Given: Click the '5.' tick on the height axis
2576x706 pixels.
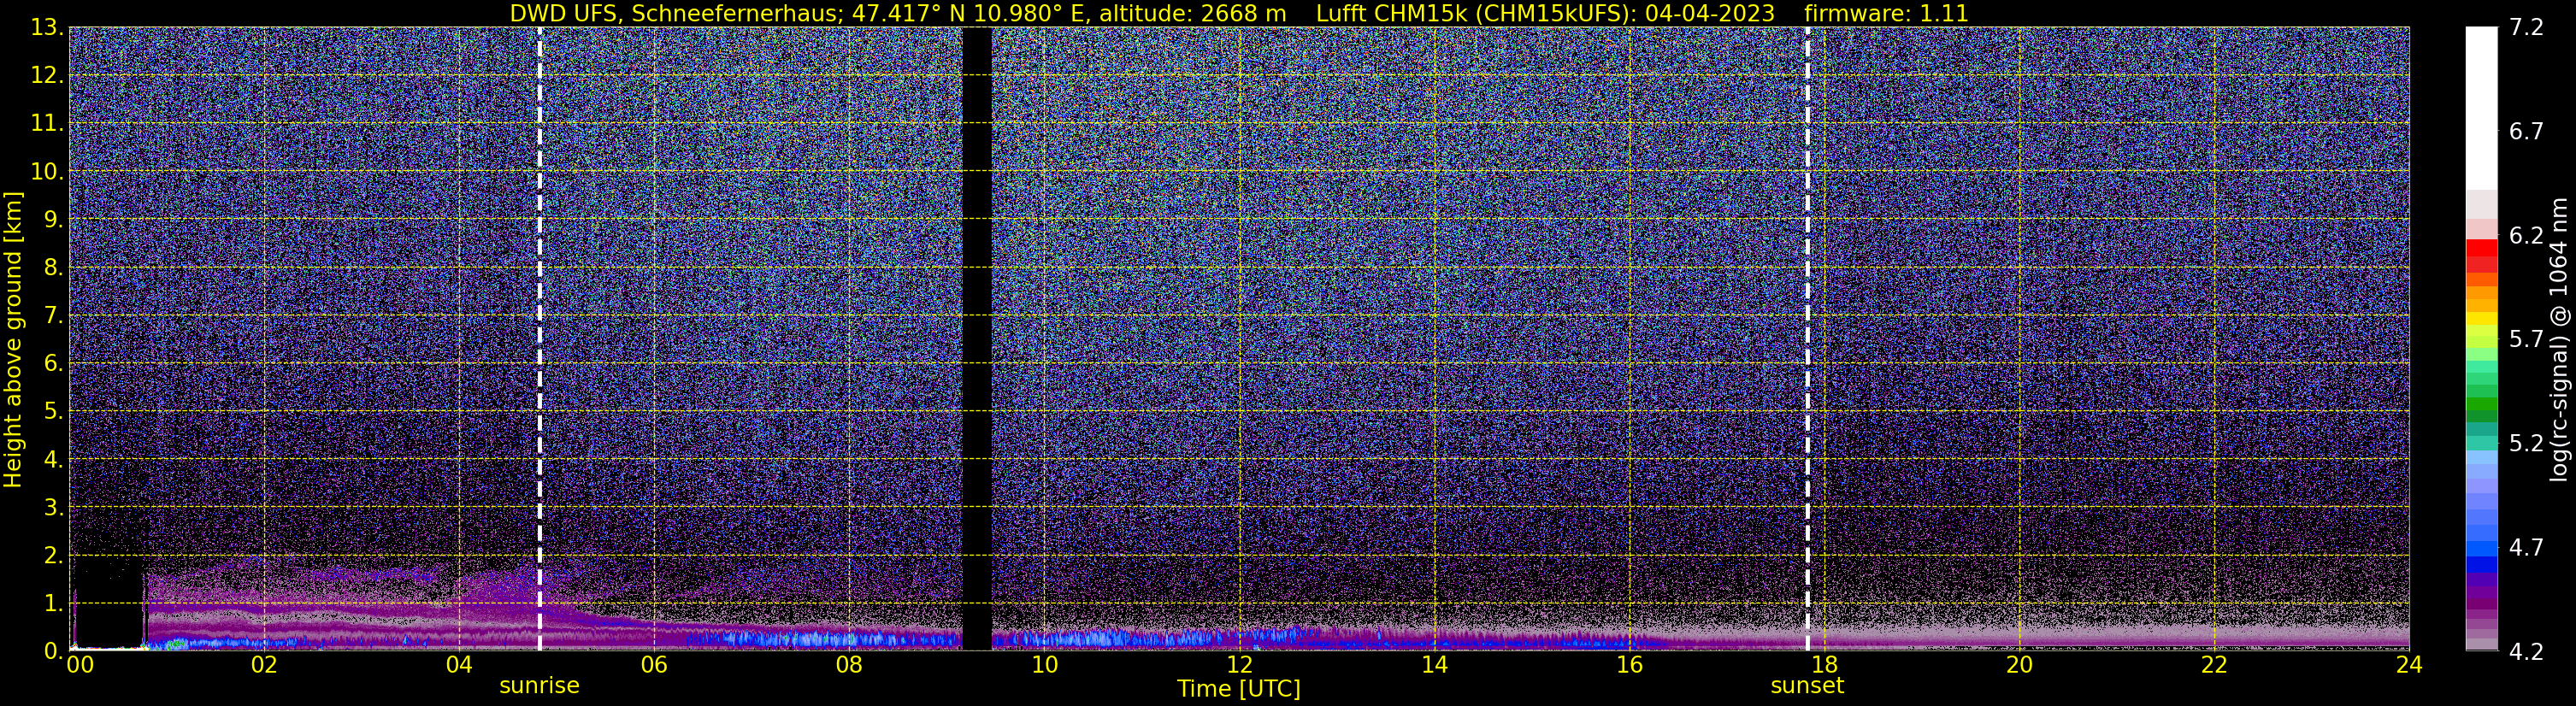Looking at the screenshot, I should (x=53, y=412).
